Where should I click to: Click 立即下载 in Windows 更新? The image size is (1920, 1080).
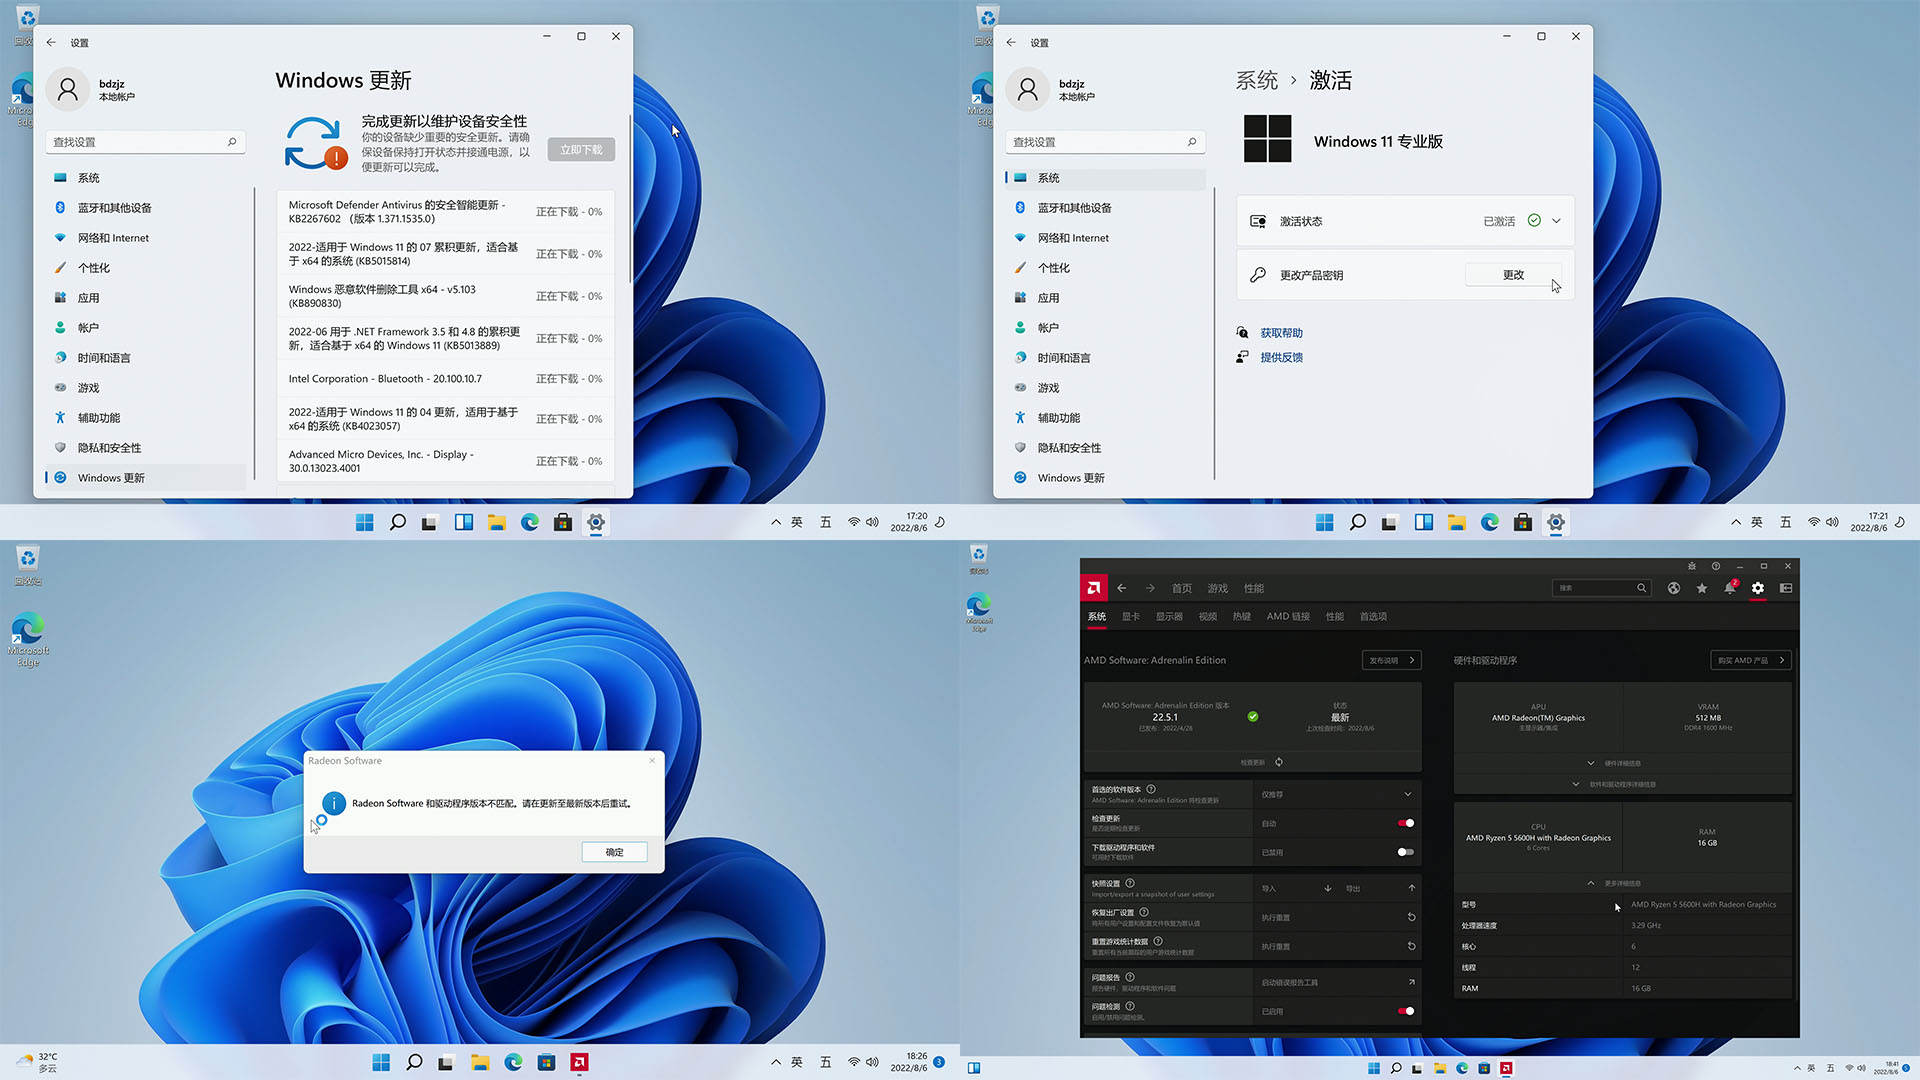click(x=580, y=149)
